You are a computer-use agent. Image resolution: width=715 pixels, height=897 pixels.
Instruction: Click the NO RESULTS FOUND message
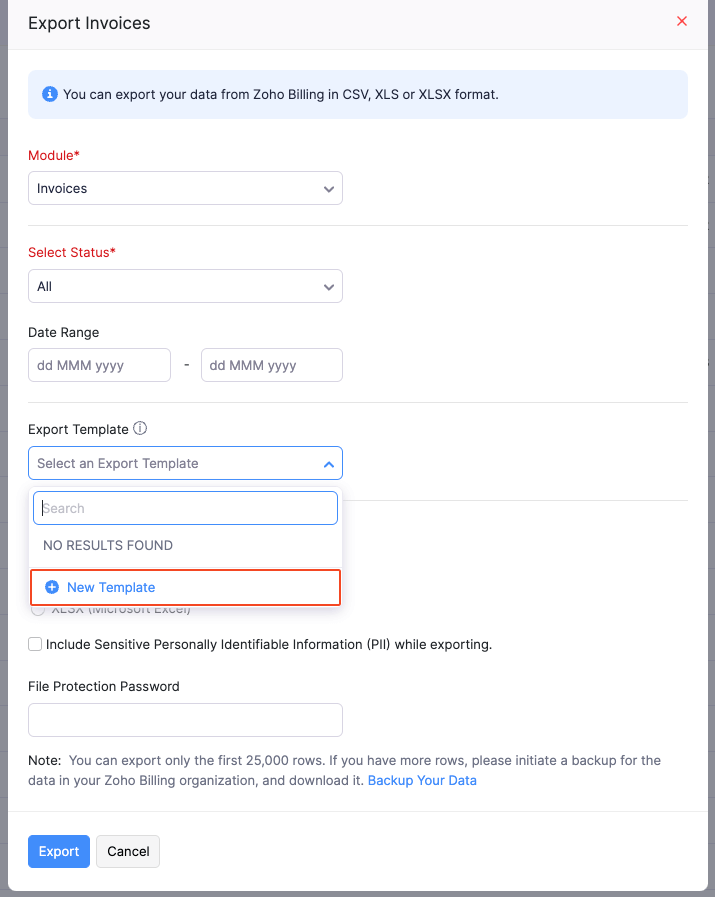(x=108, y=545)
